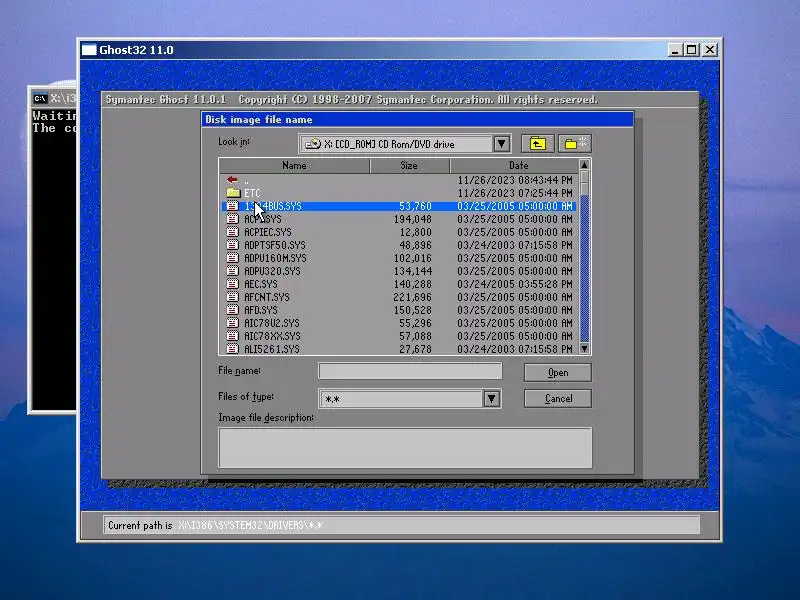800x600 pixels.
Task: Click the ETC folder icon
Action: [x=233, y=193]
